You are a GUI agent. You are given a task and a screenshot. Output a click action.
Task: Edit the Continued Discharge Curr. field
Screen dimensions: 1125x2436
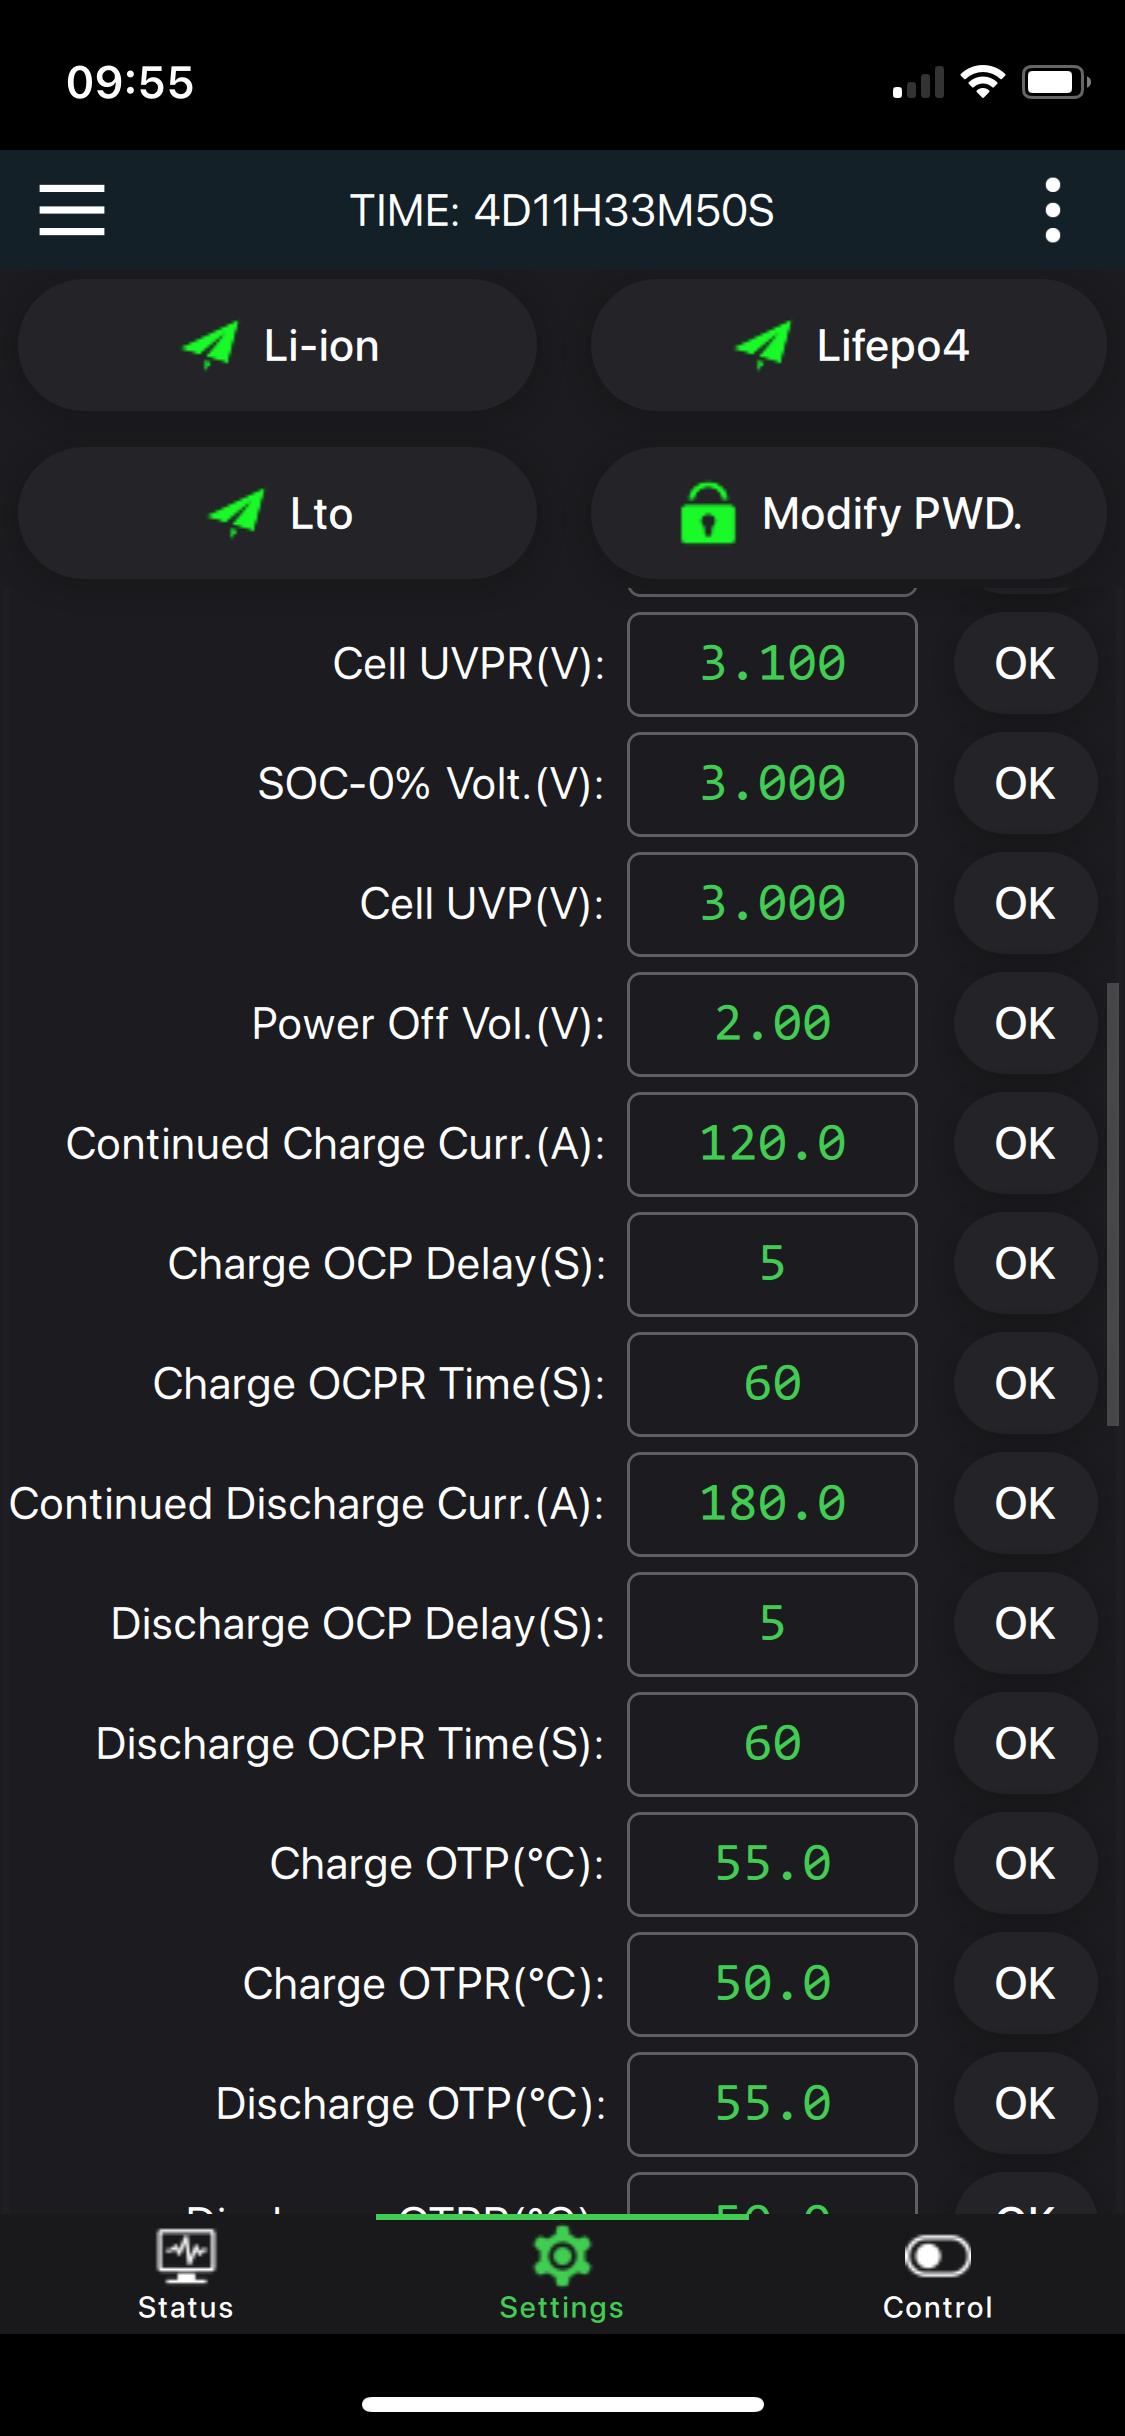pyautogui.click(x=772, y=1504)
